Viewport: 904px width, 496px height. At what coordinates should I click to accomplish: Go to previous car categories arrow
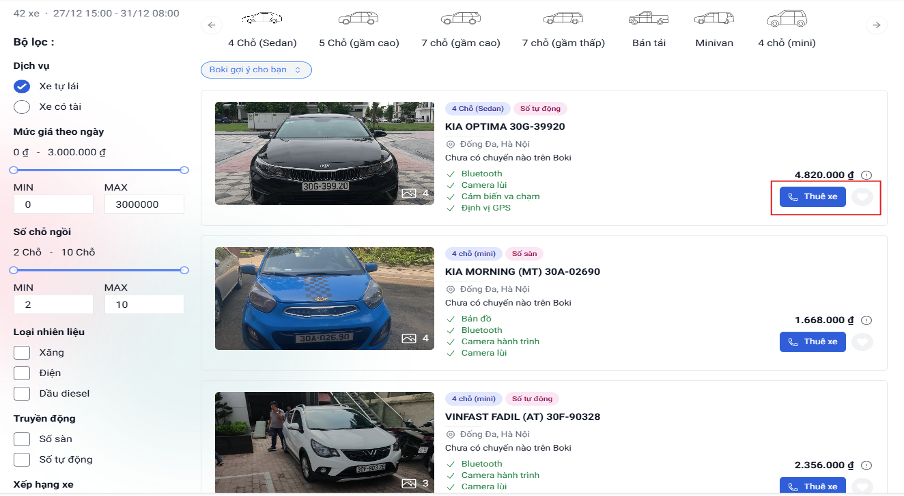pos(212,25)
